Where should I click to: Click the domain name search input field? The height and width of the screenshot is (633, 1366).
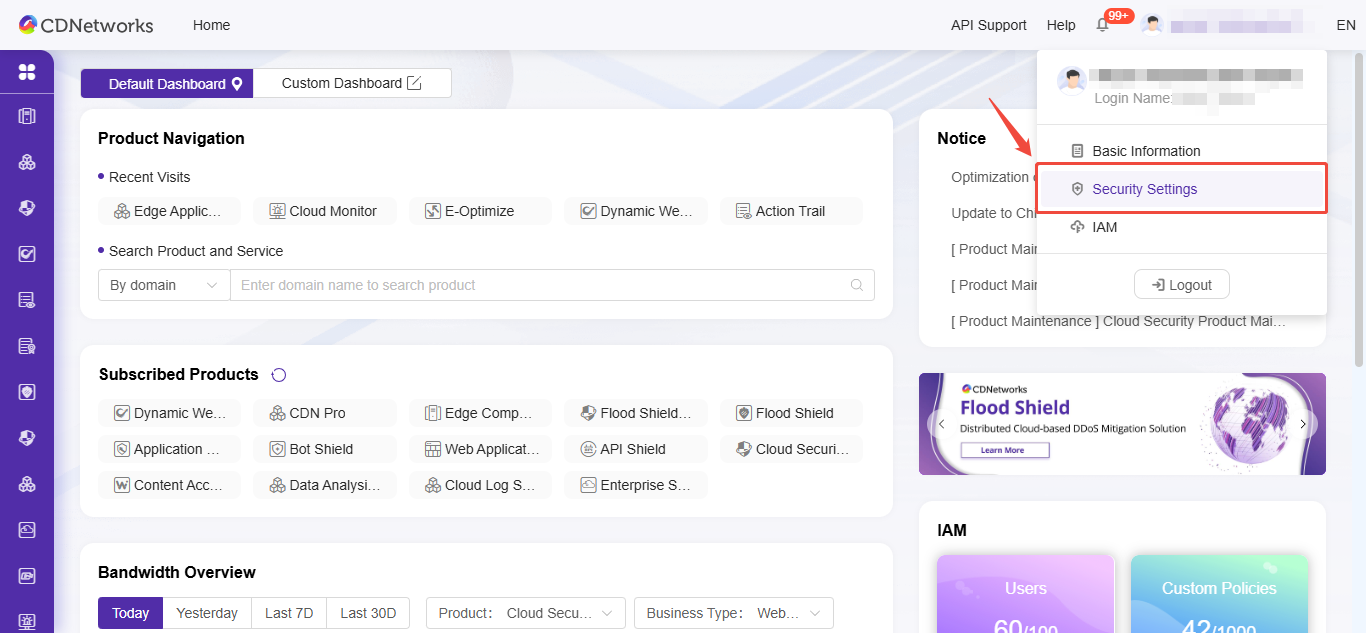tap(540, 285)
